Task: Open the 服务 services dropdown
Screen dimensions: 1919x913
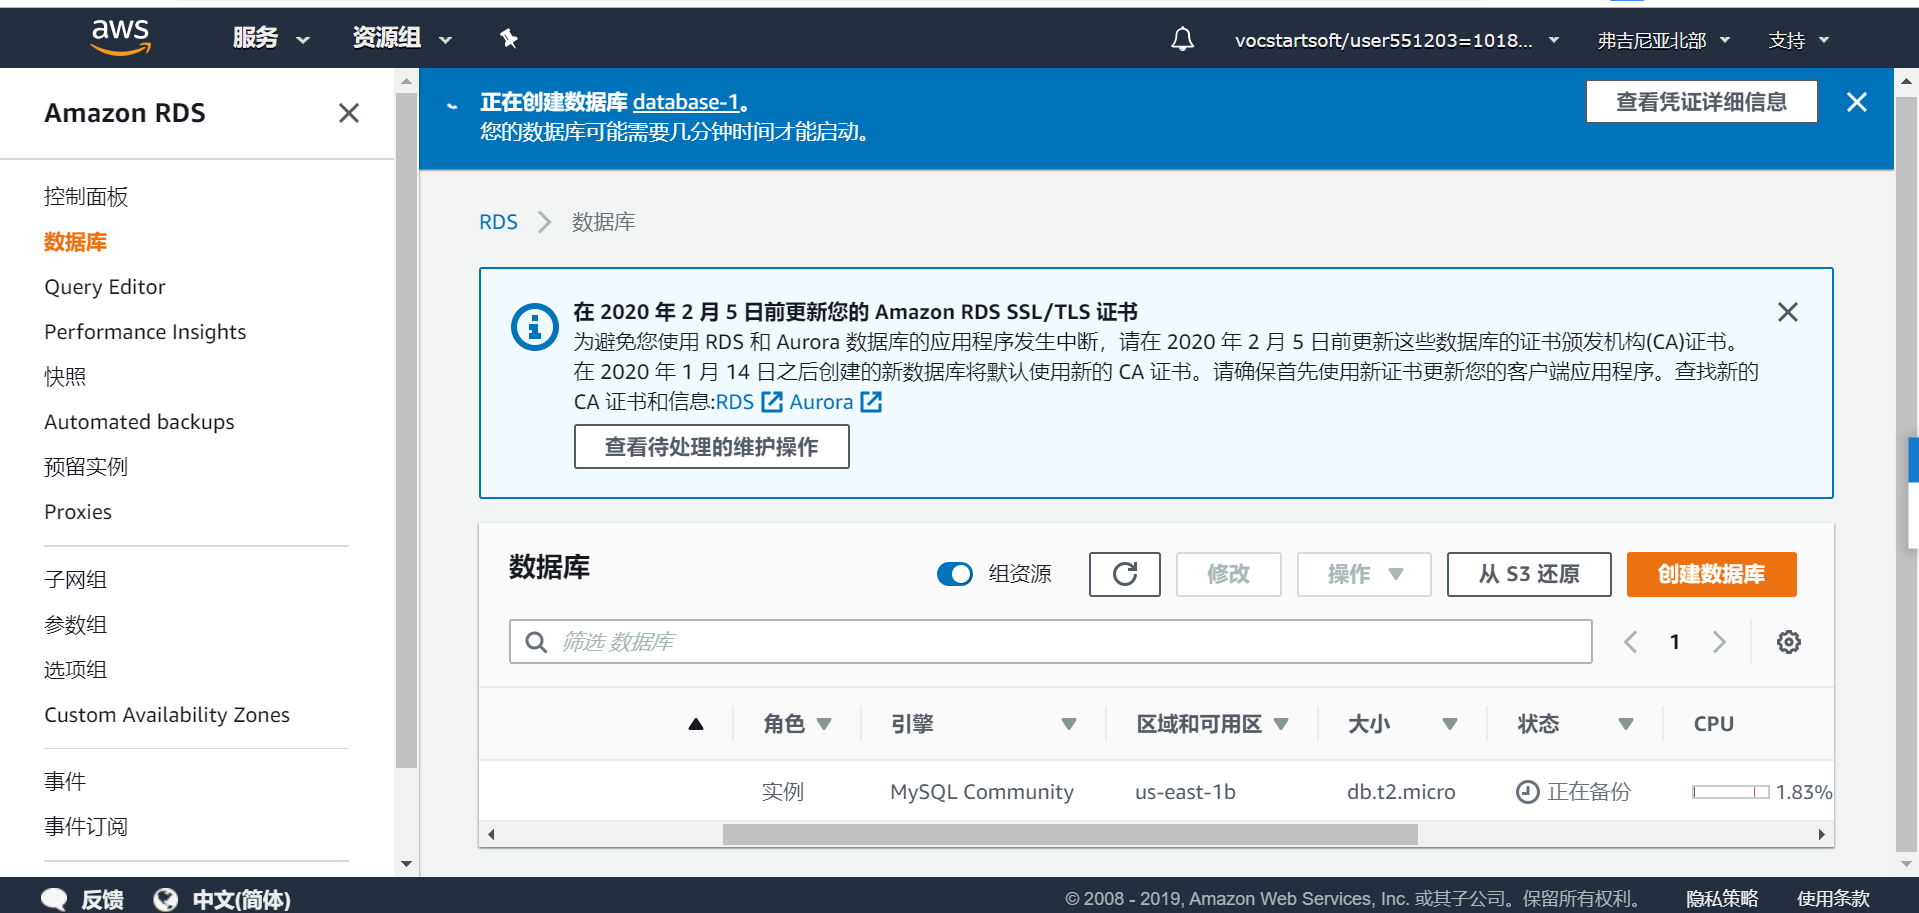Action: [x=271, y=38]
